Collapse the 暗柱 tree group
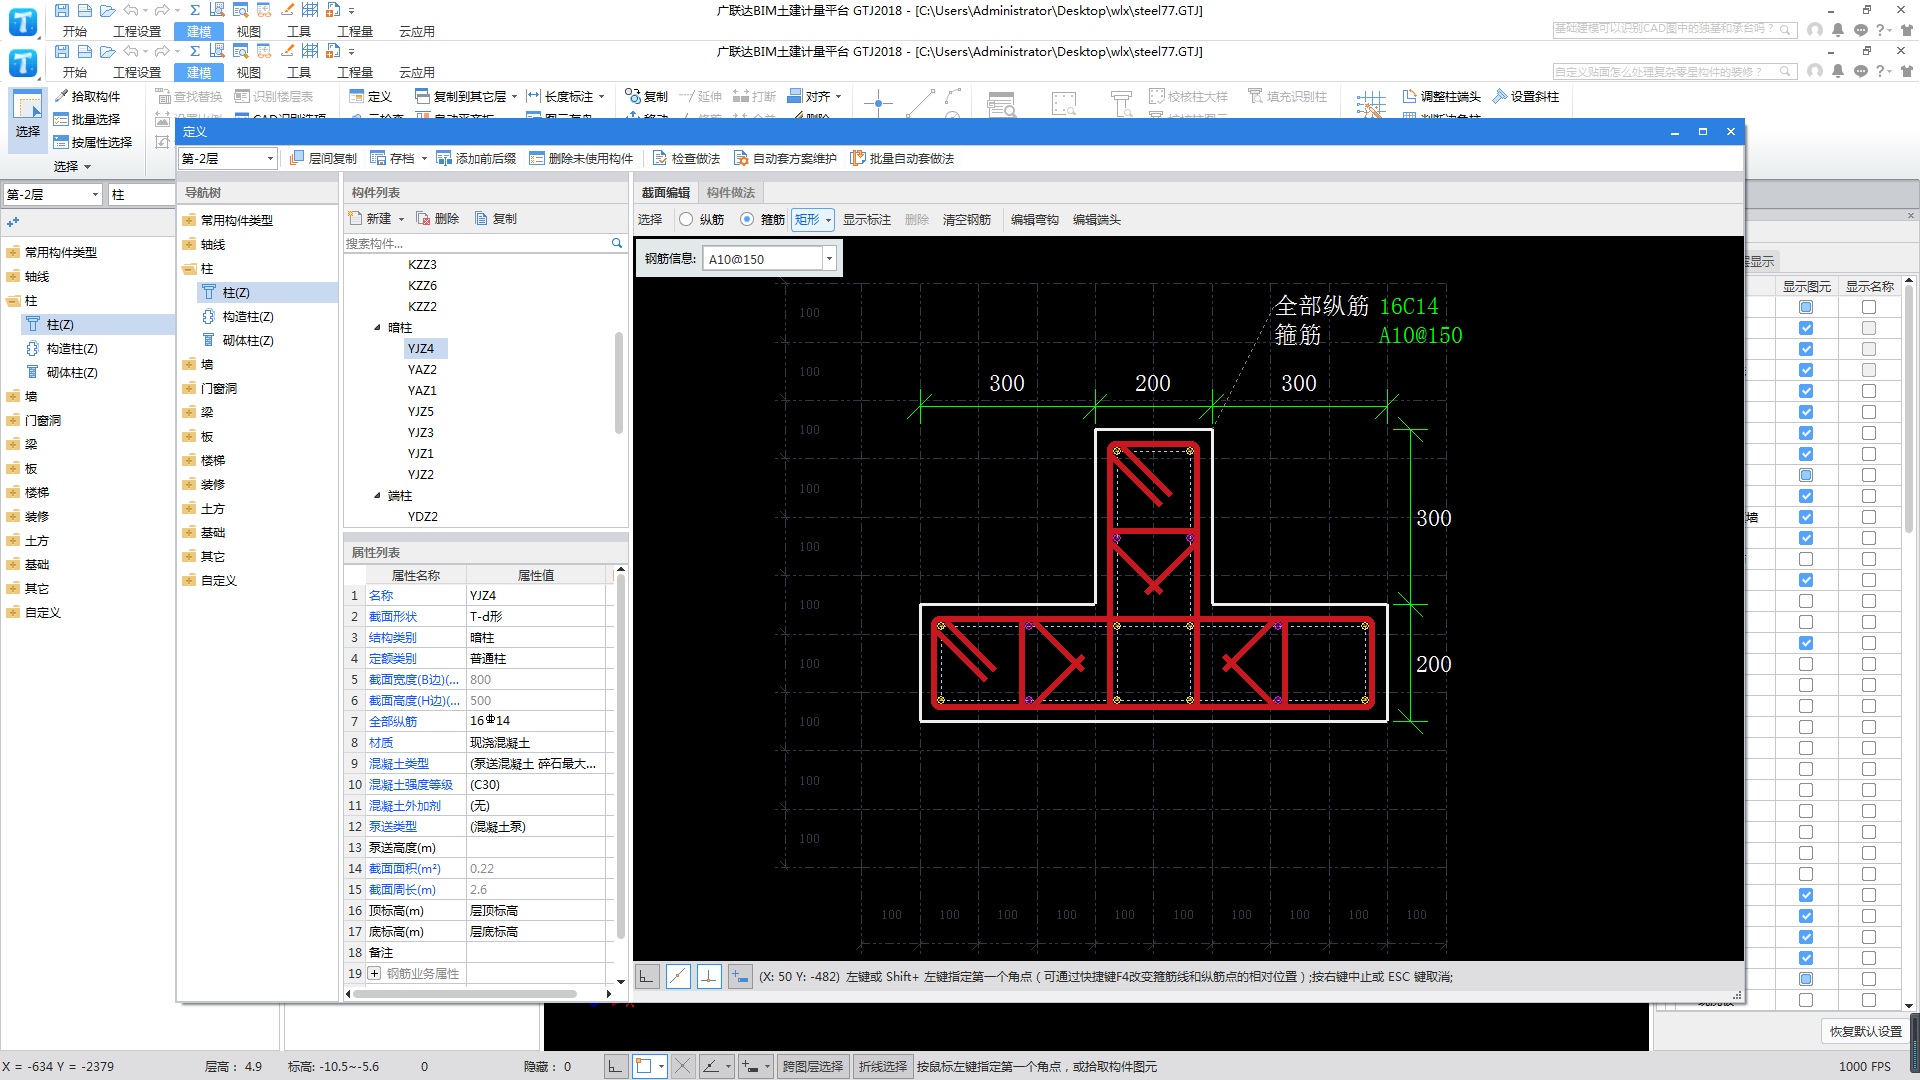Image resolution: width=1920 pixels, height=1080 pixels. coord(378,327)
